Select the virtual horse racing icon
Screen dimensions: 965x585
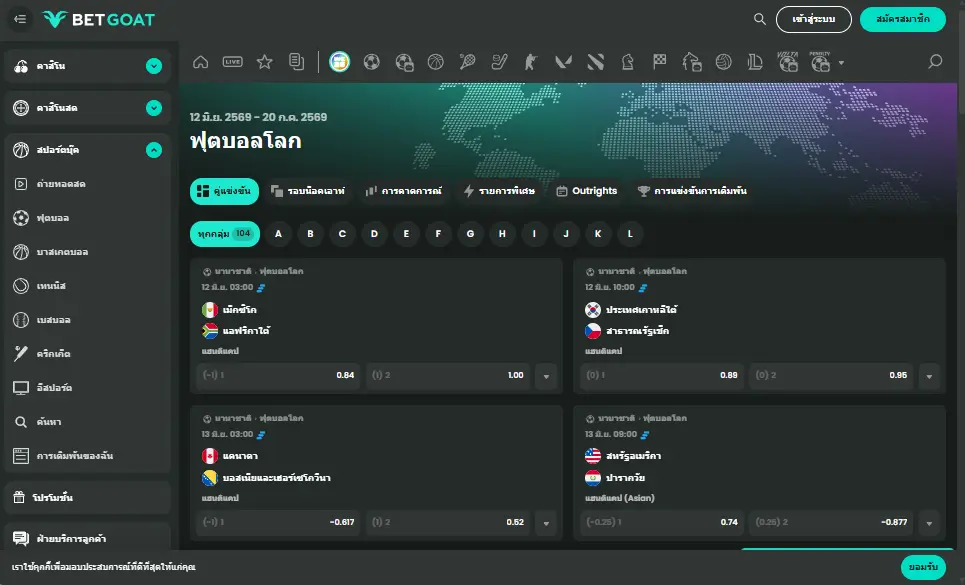click(x=692, y=62)
